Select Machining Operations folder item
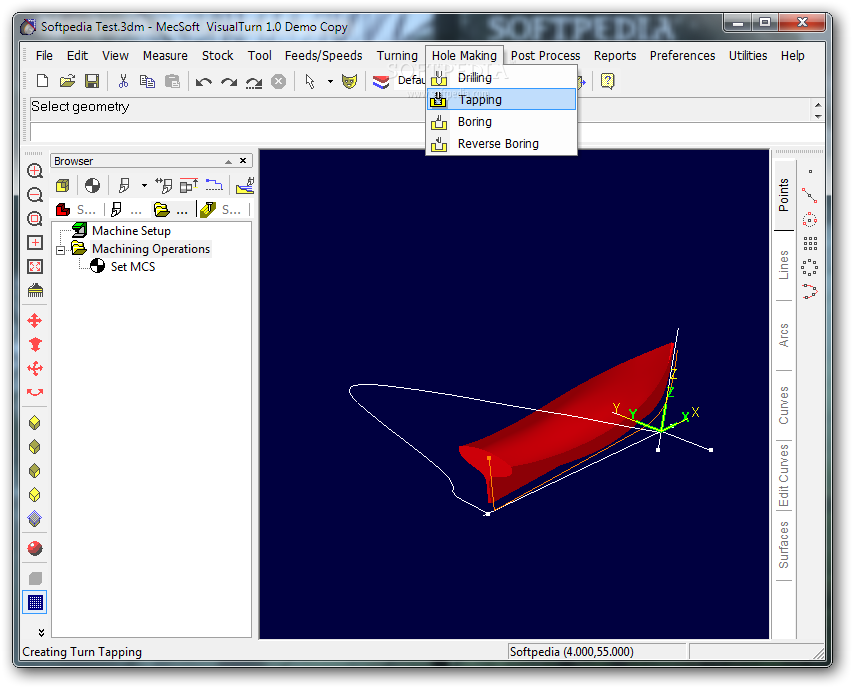Image resolution: width=853 pixels, height=688 pixels. (151, 249)
